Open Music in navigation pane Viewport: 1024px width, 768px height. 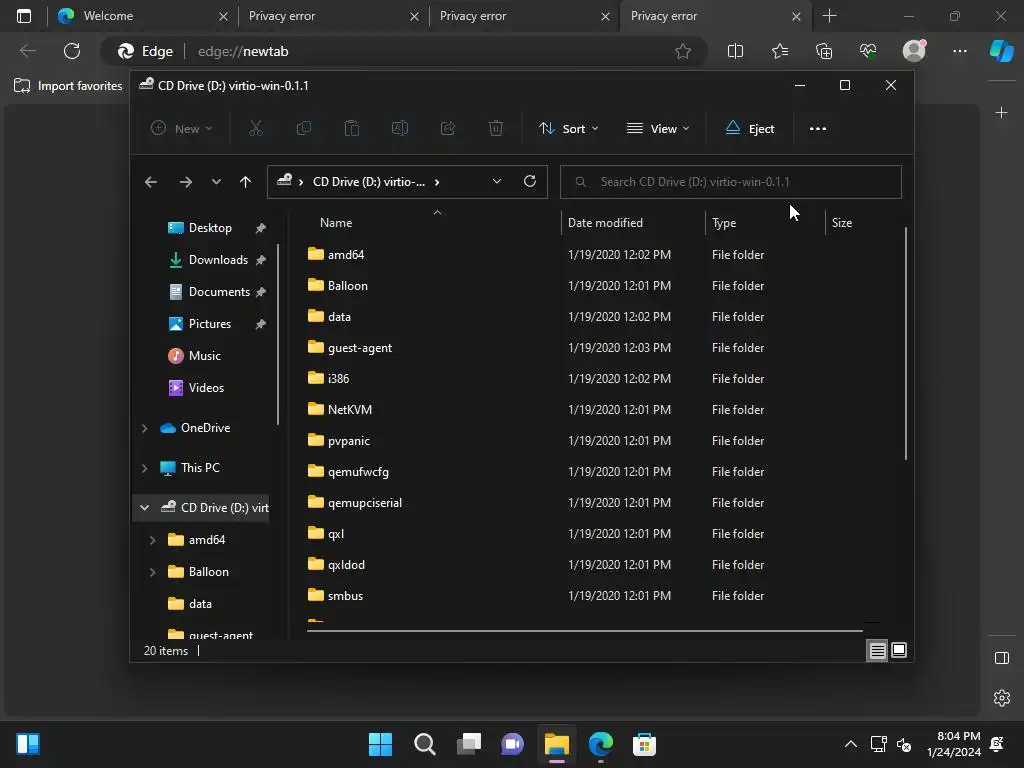[204, 356]
